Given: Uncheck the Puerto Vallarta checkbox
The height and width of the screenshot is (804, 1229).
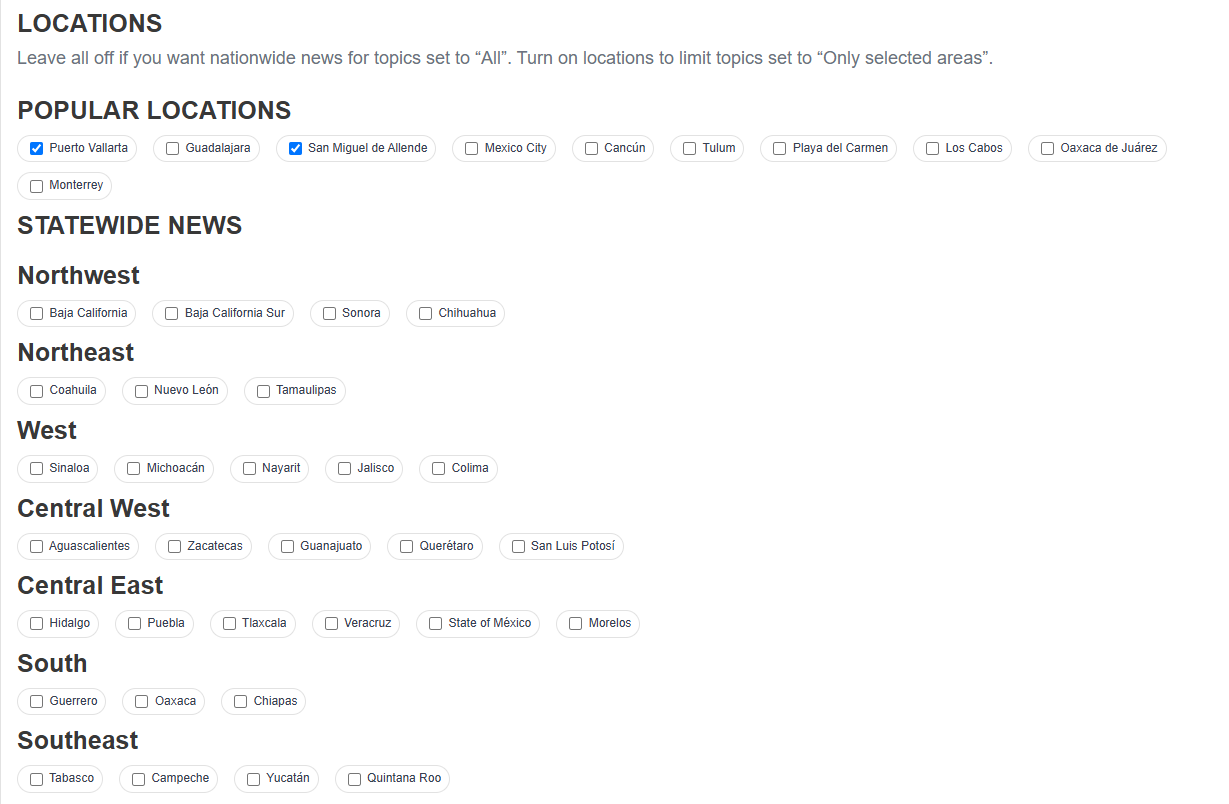Looking at the screenshot, I should pyautogui.click(x=37, y=149).
